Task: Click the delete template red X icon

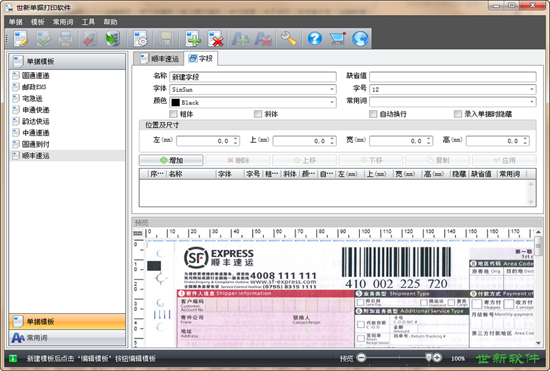Action: point(216,39)
